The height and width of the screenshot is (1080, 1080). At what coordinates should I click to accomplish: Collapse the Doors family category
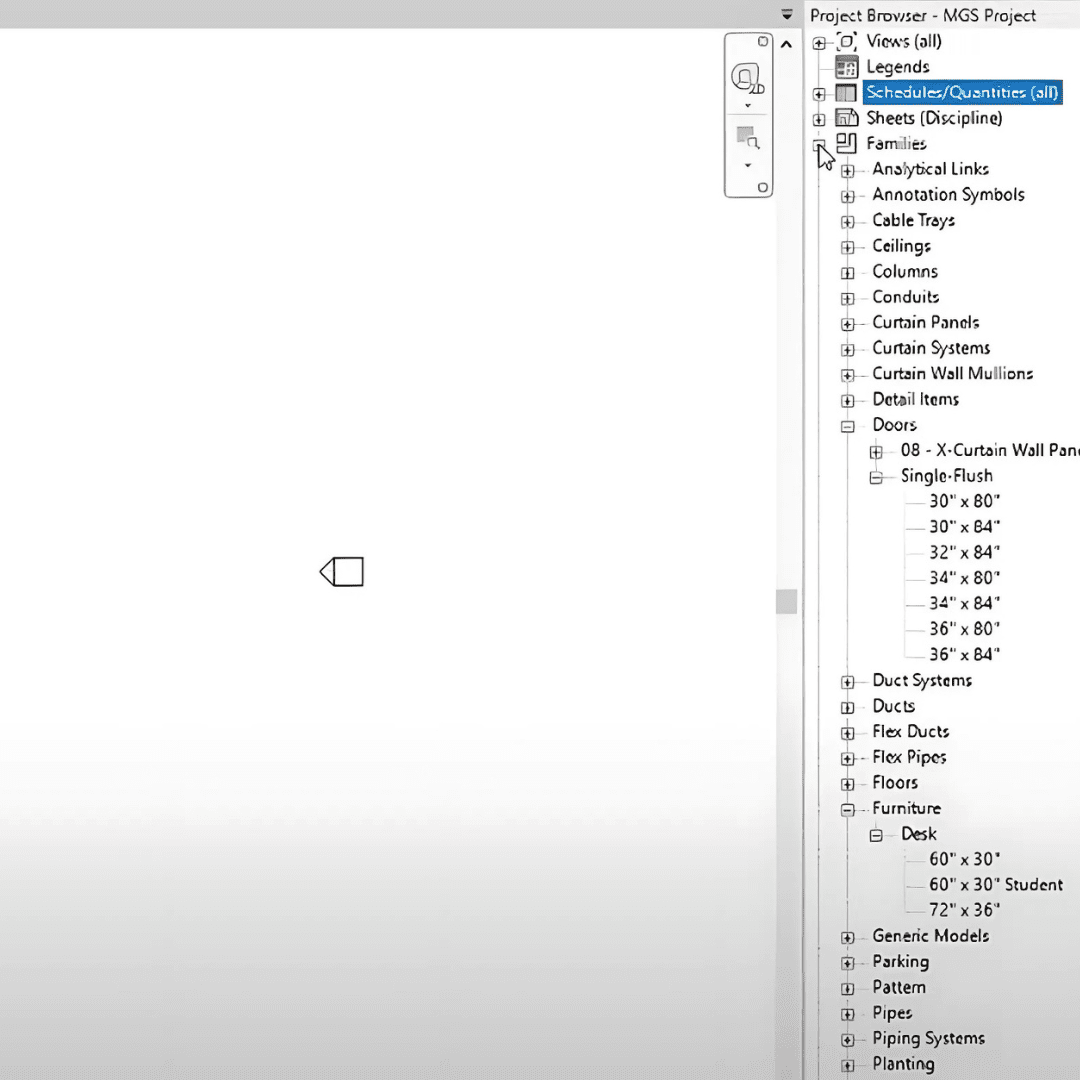848,426
